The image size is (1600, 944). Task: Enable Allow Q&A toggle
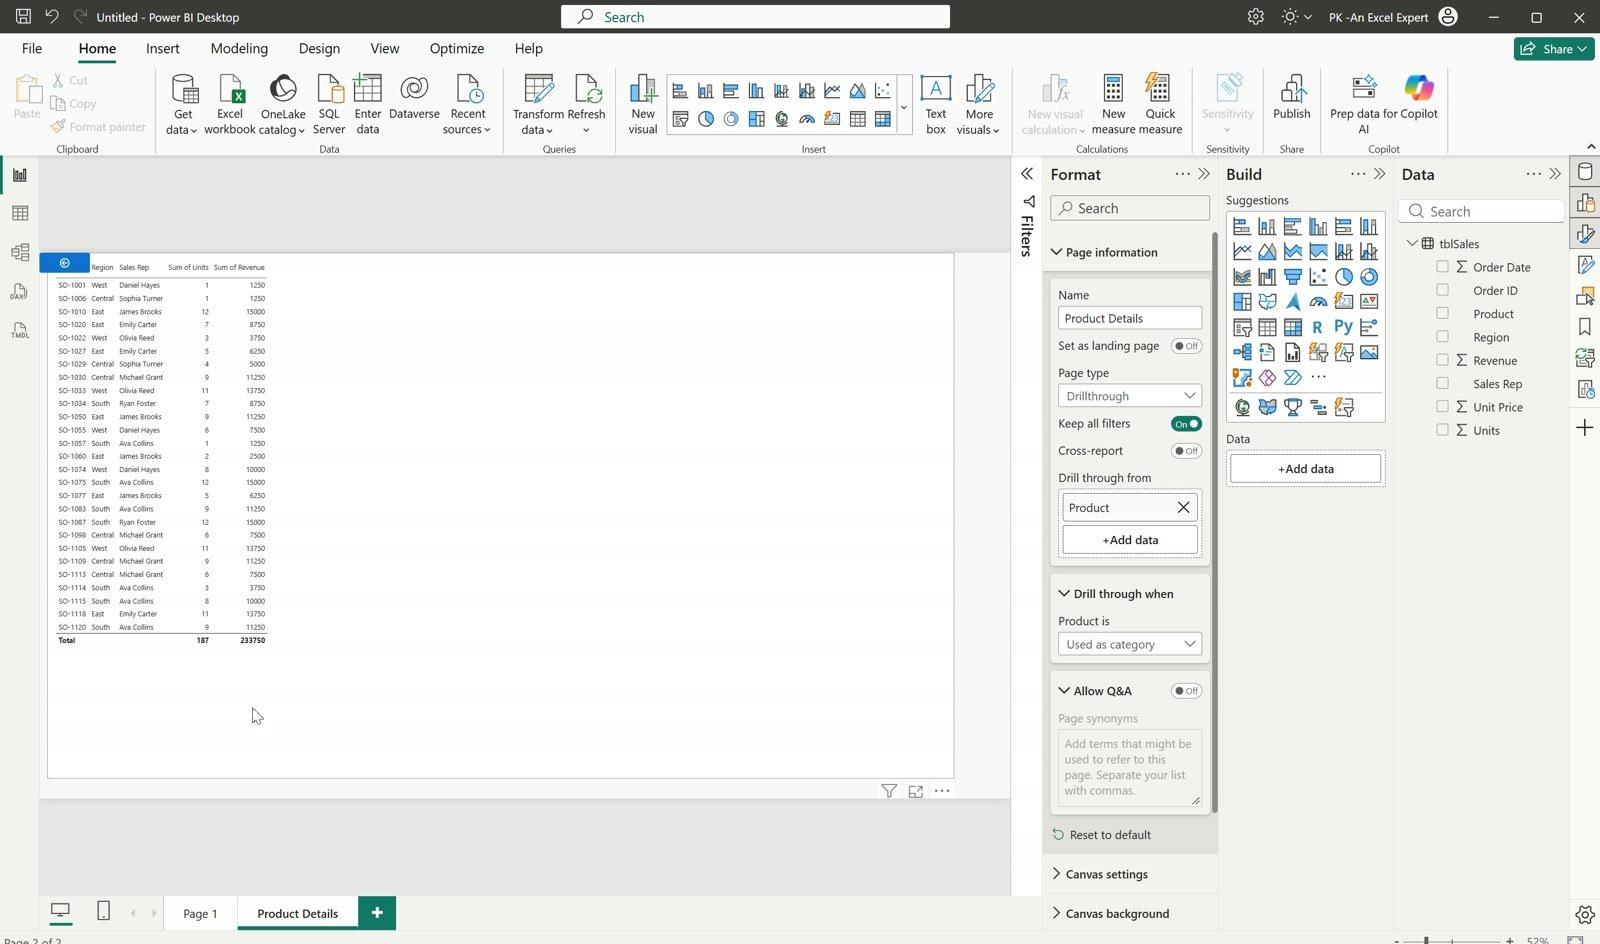tap(1186, 691)
